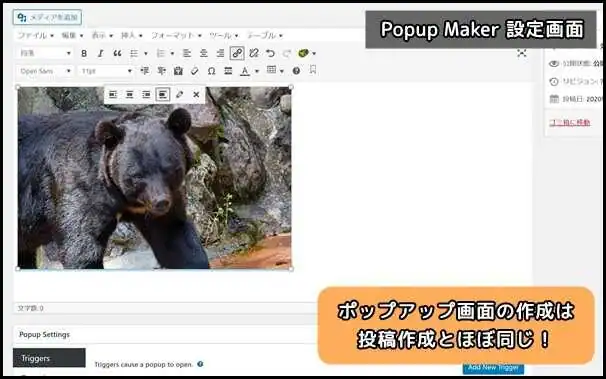Select no alignment in image toolbar
606x379 pixels.
point(163,94)
